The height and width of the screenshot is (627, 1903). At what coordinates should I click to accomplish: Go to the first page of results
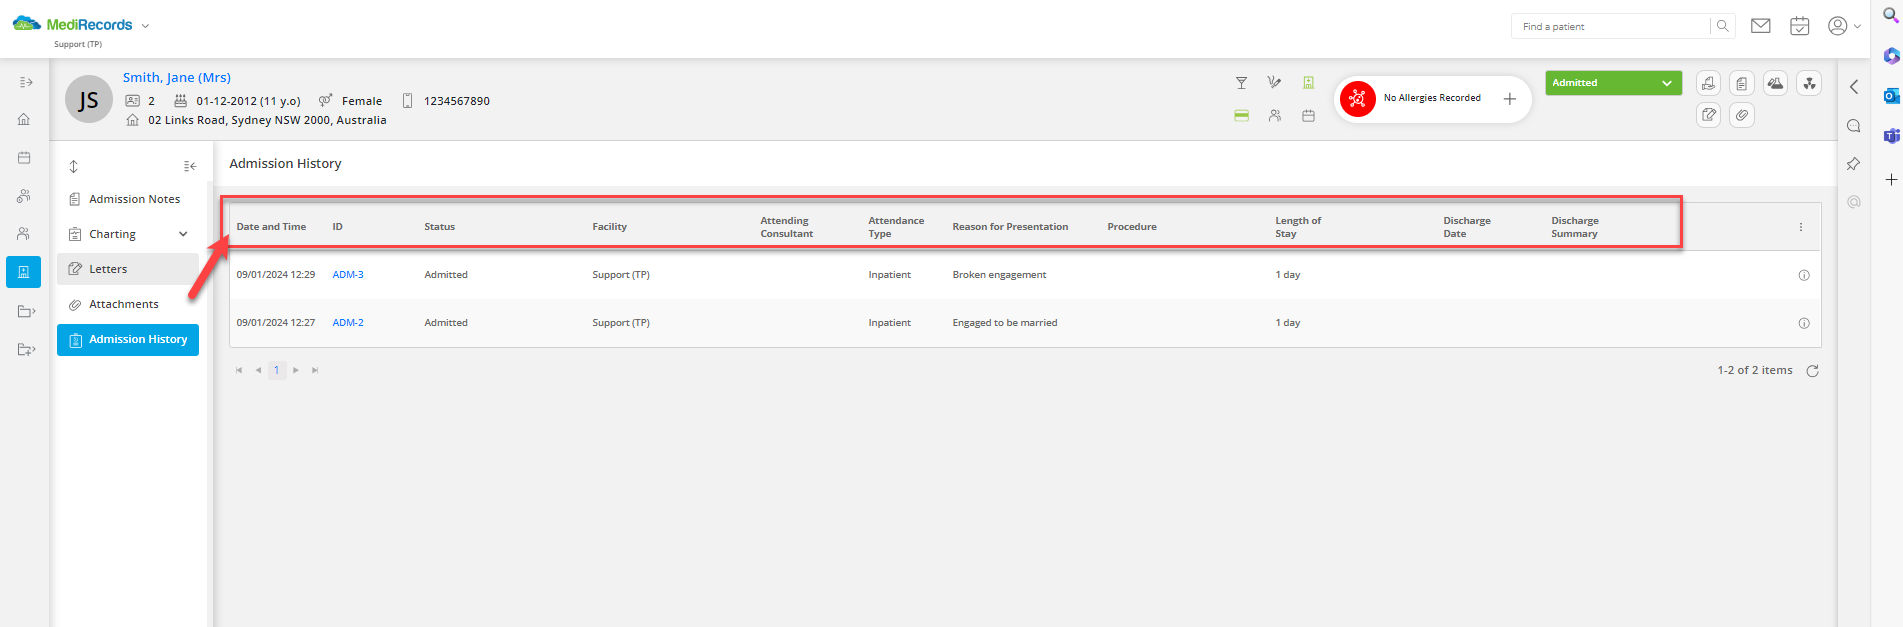coord(239,370)
